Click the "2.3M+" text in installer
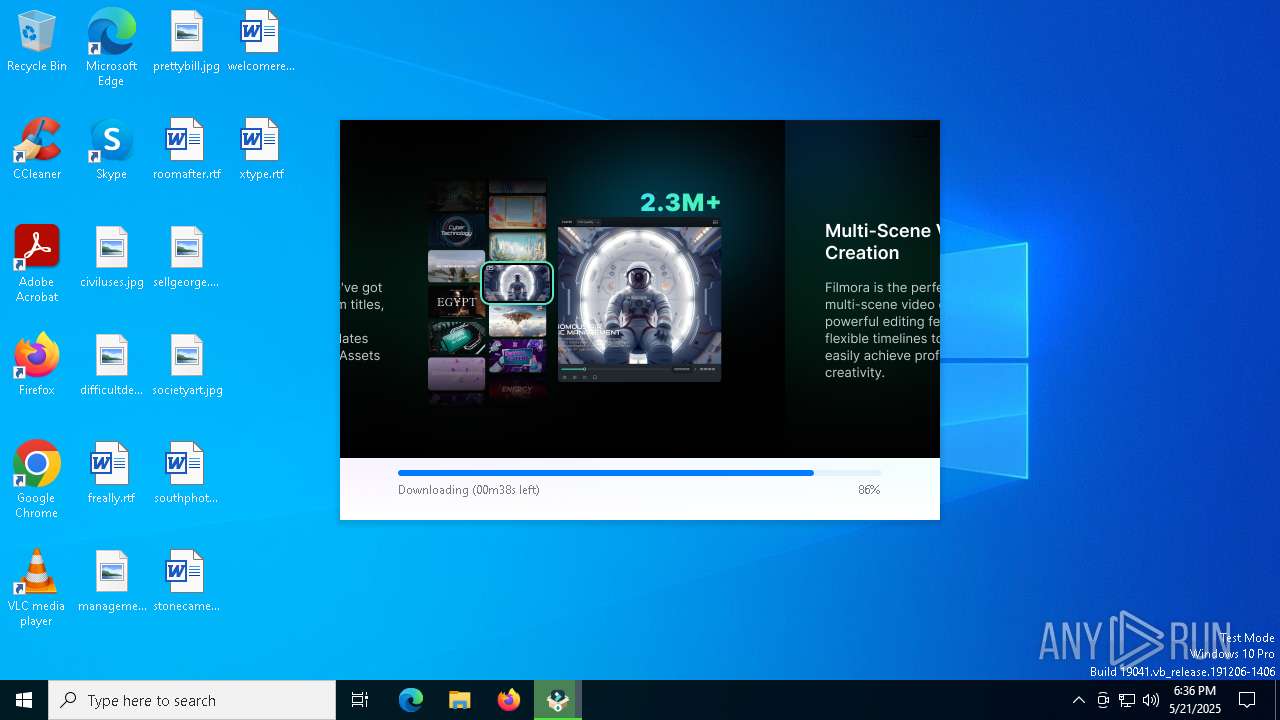This screenshot has width=1280, height=720. [680, 202]
